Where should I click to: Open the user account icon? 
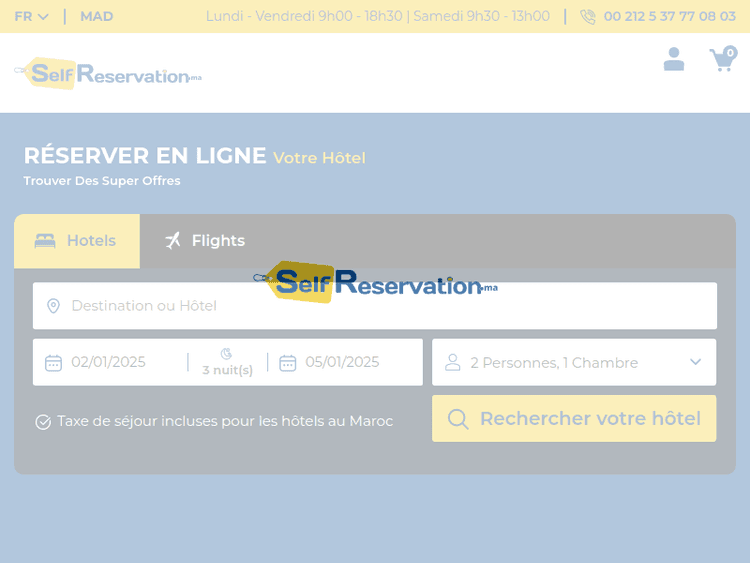pos(673,59)
